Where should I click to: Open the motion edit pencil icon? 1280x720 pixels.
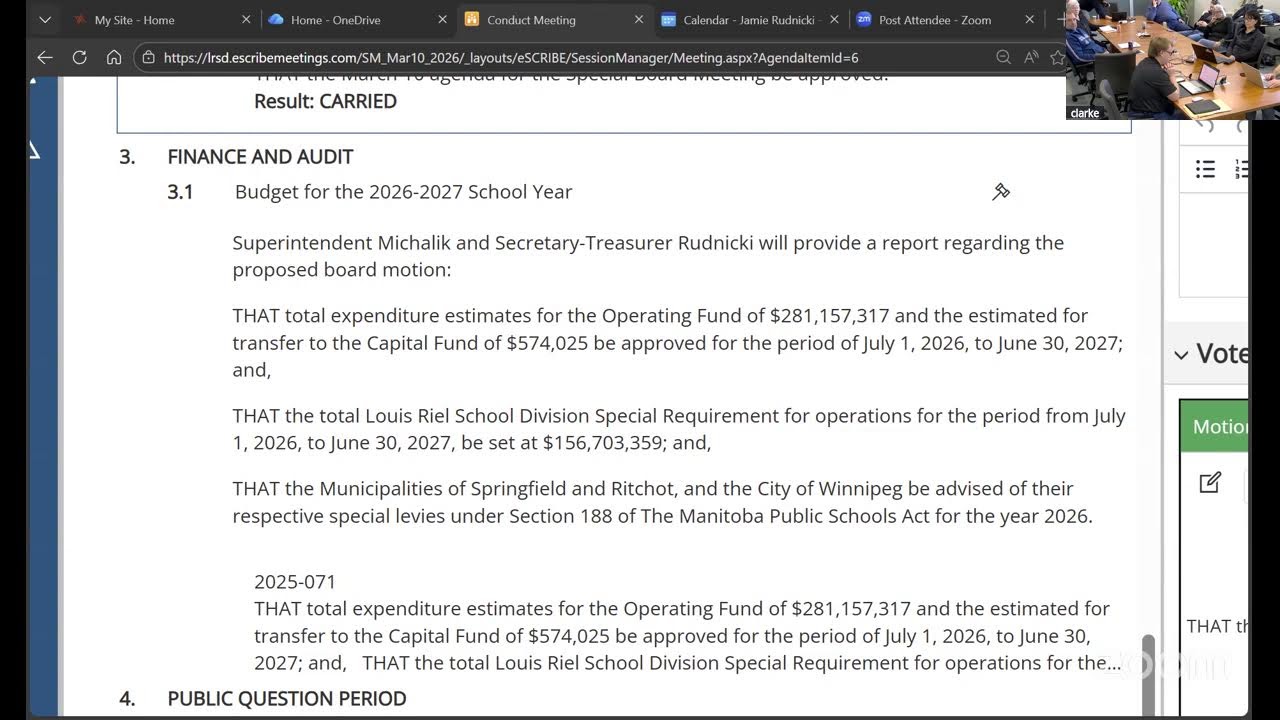[x=1210, y=483]
